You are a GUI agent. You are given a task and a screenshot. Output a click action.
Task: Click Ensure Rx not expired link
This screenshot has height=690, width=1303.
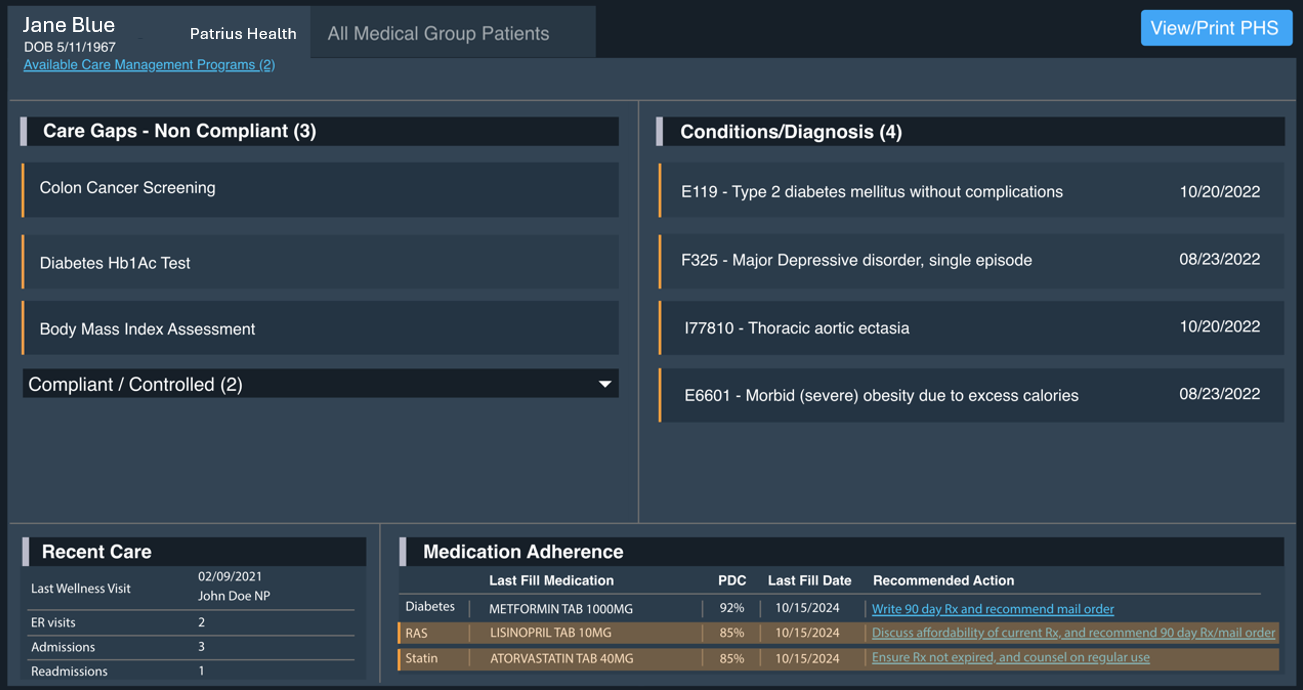pos(1010,658)
